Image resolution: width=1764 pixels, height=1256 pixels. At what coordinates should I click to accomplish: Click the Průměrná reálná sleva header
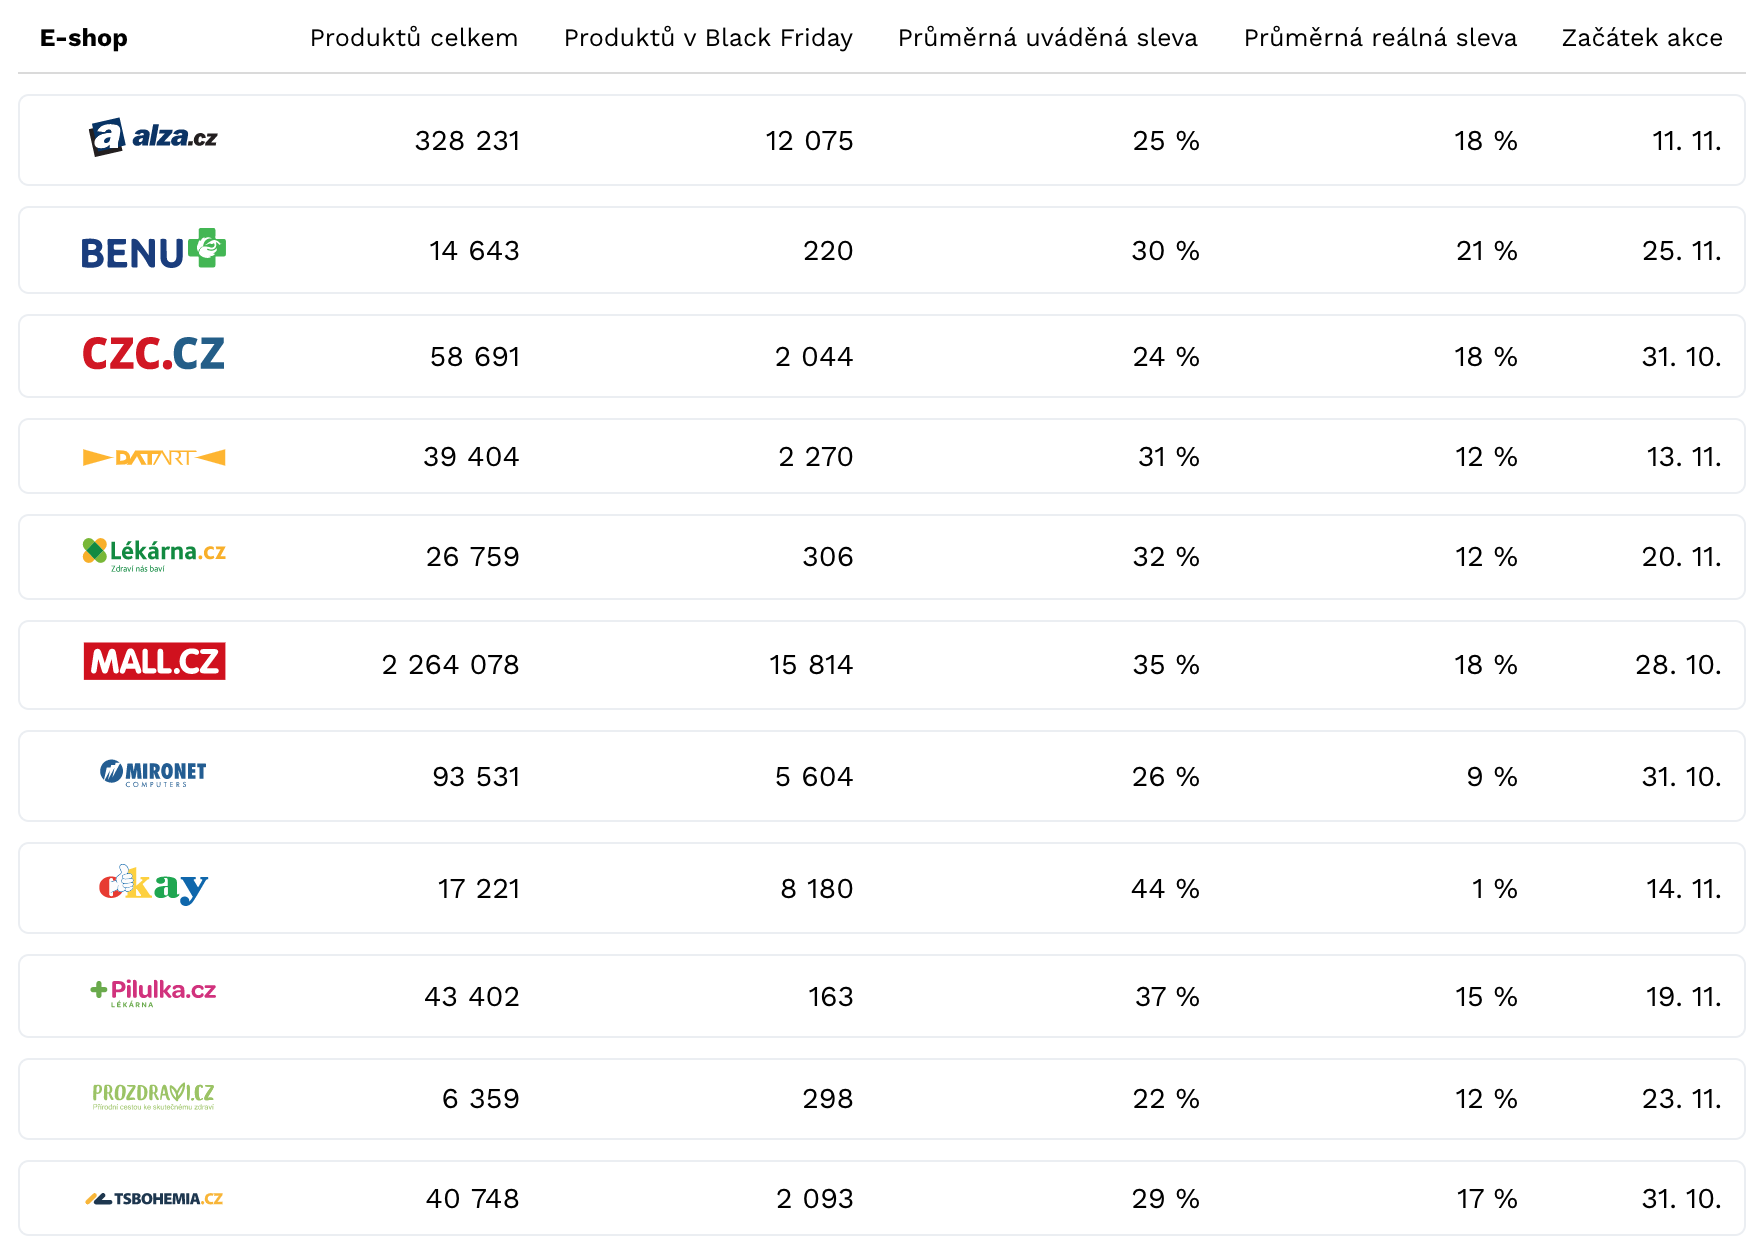[1380, 38]
